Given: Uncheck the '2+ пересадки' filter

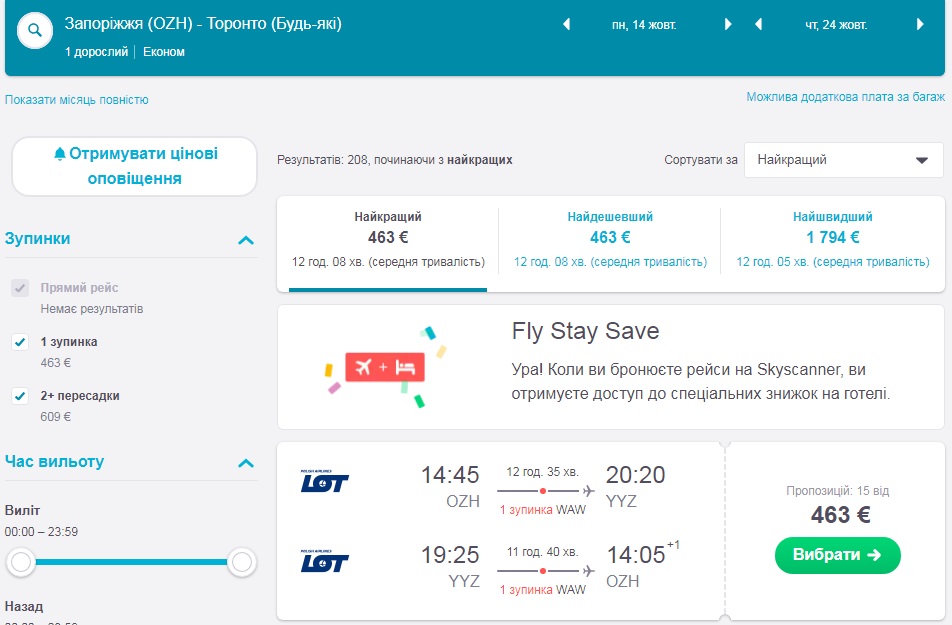Looking at the screenshot, I should coord(20,396).
